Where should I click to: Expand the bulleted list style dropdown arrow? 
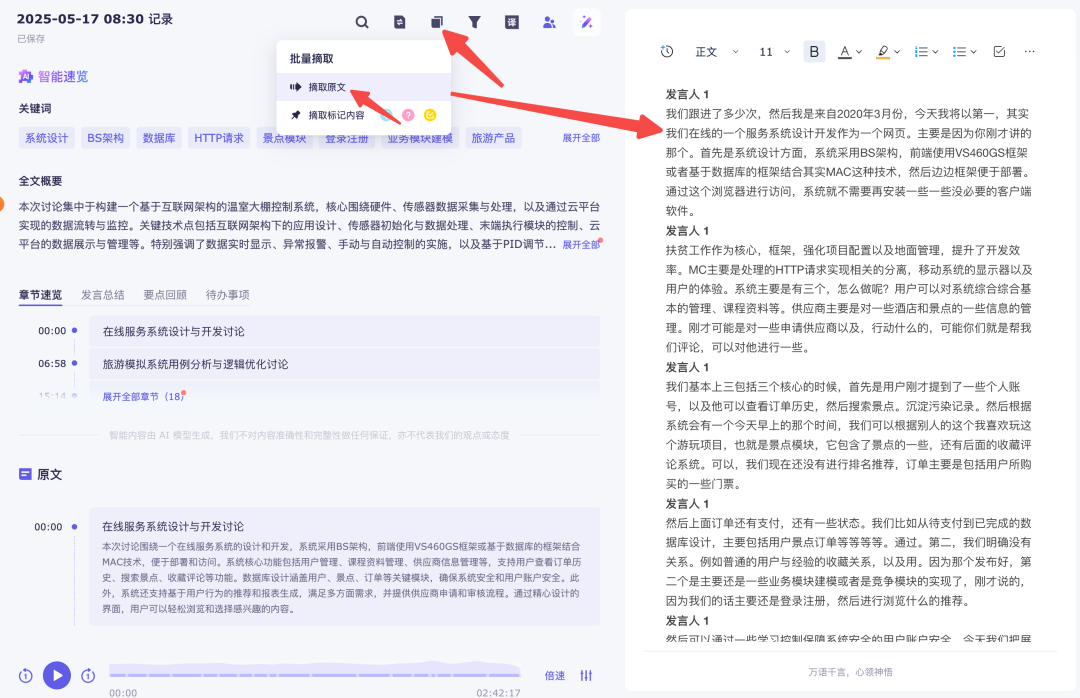click(973, 52)
